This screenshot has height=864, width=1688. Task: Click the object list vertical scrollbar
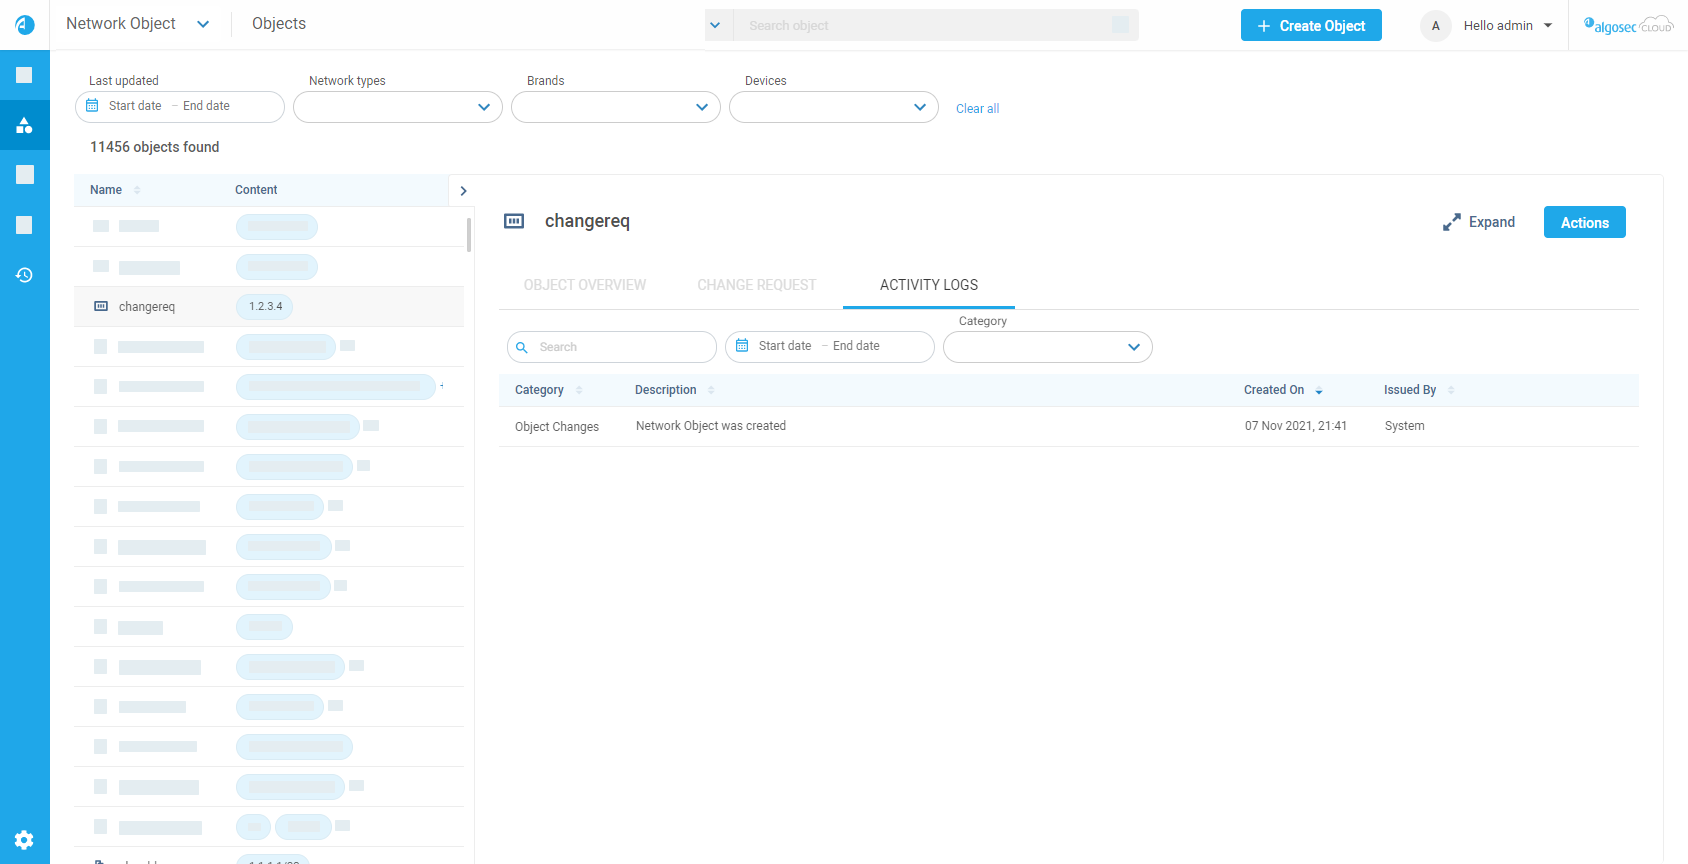pyautogui.click(x=468, y=235)
